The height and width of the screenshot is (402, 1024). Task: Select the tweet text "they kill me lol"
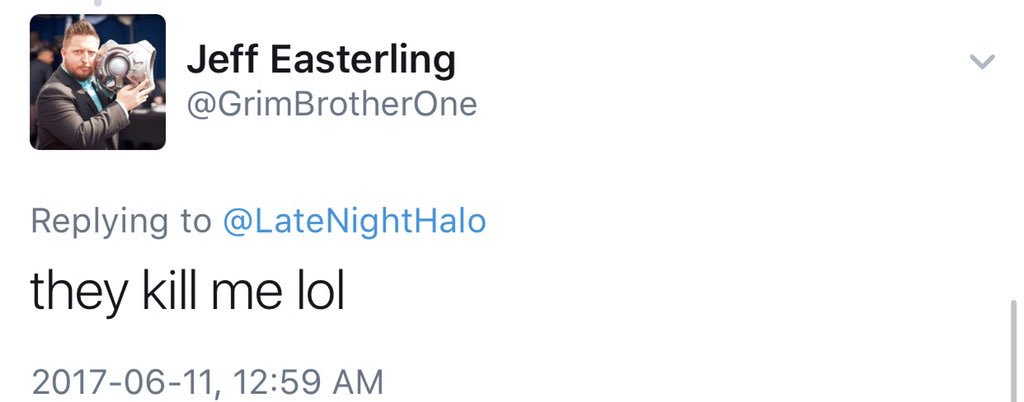187,291
